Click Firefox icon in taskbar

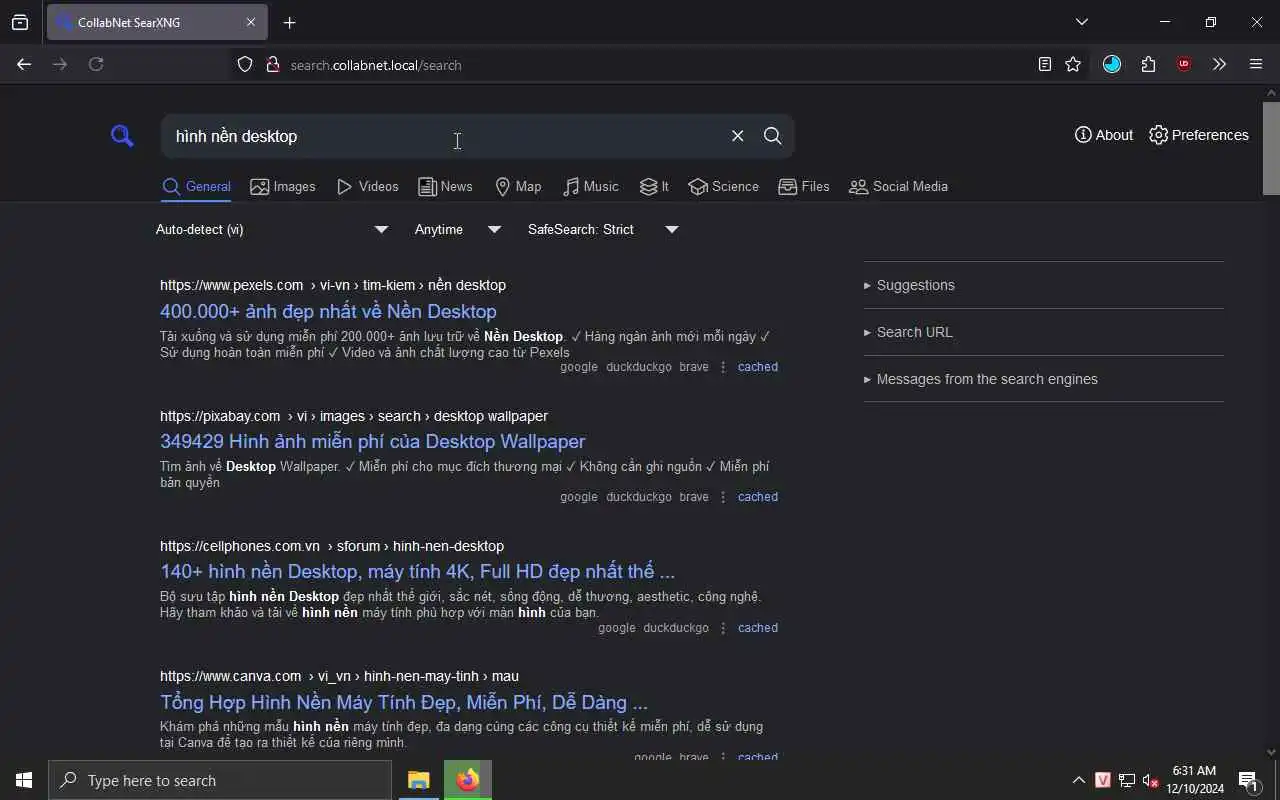pos(467,780)
